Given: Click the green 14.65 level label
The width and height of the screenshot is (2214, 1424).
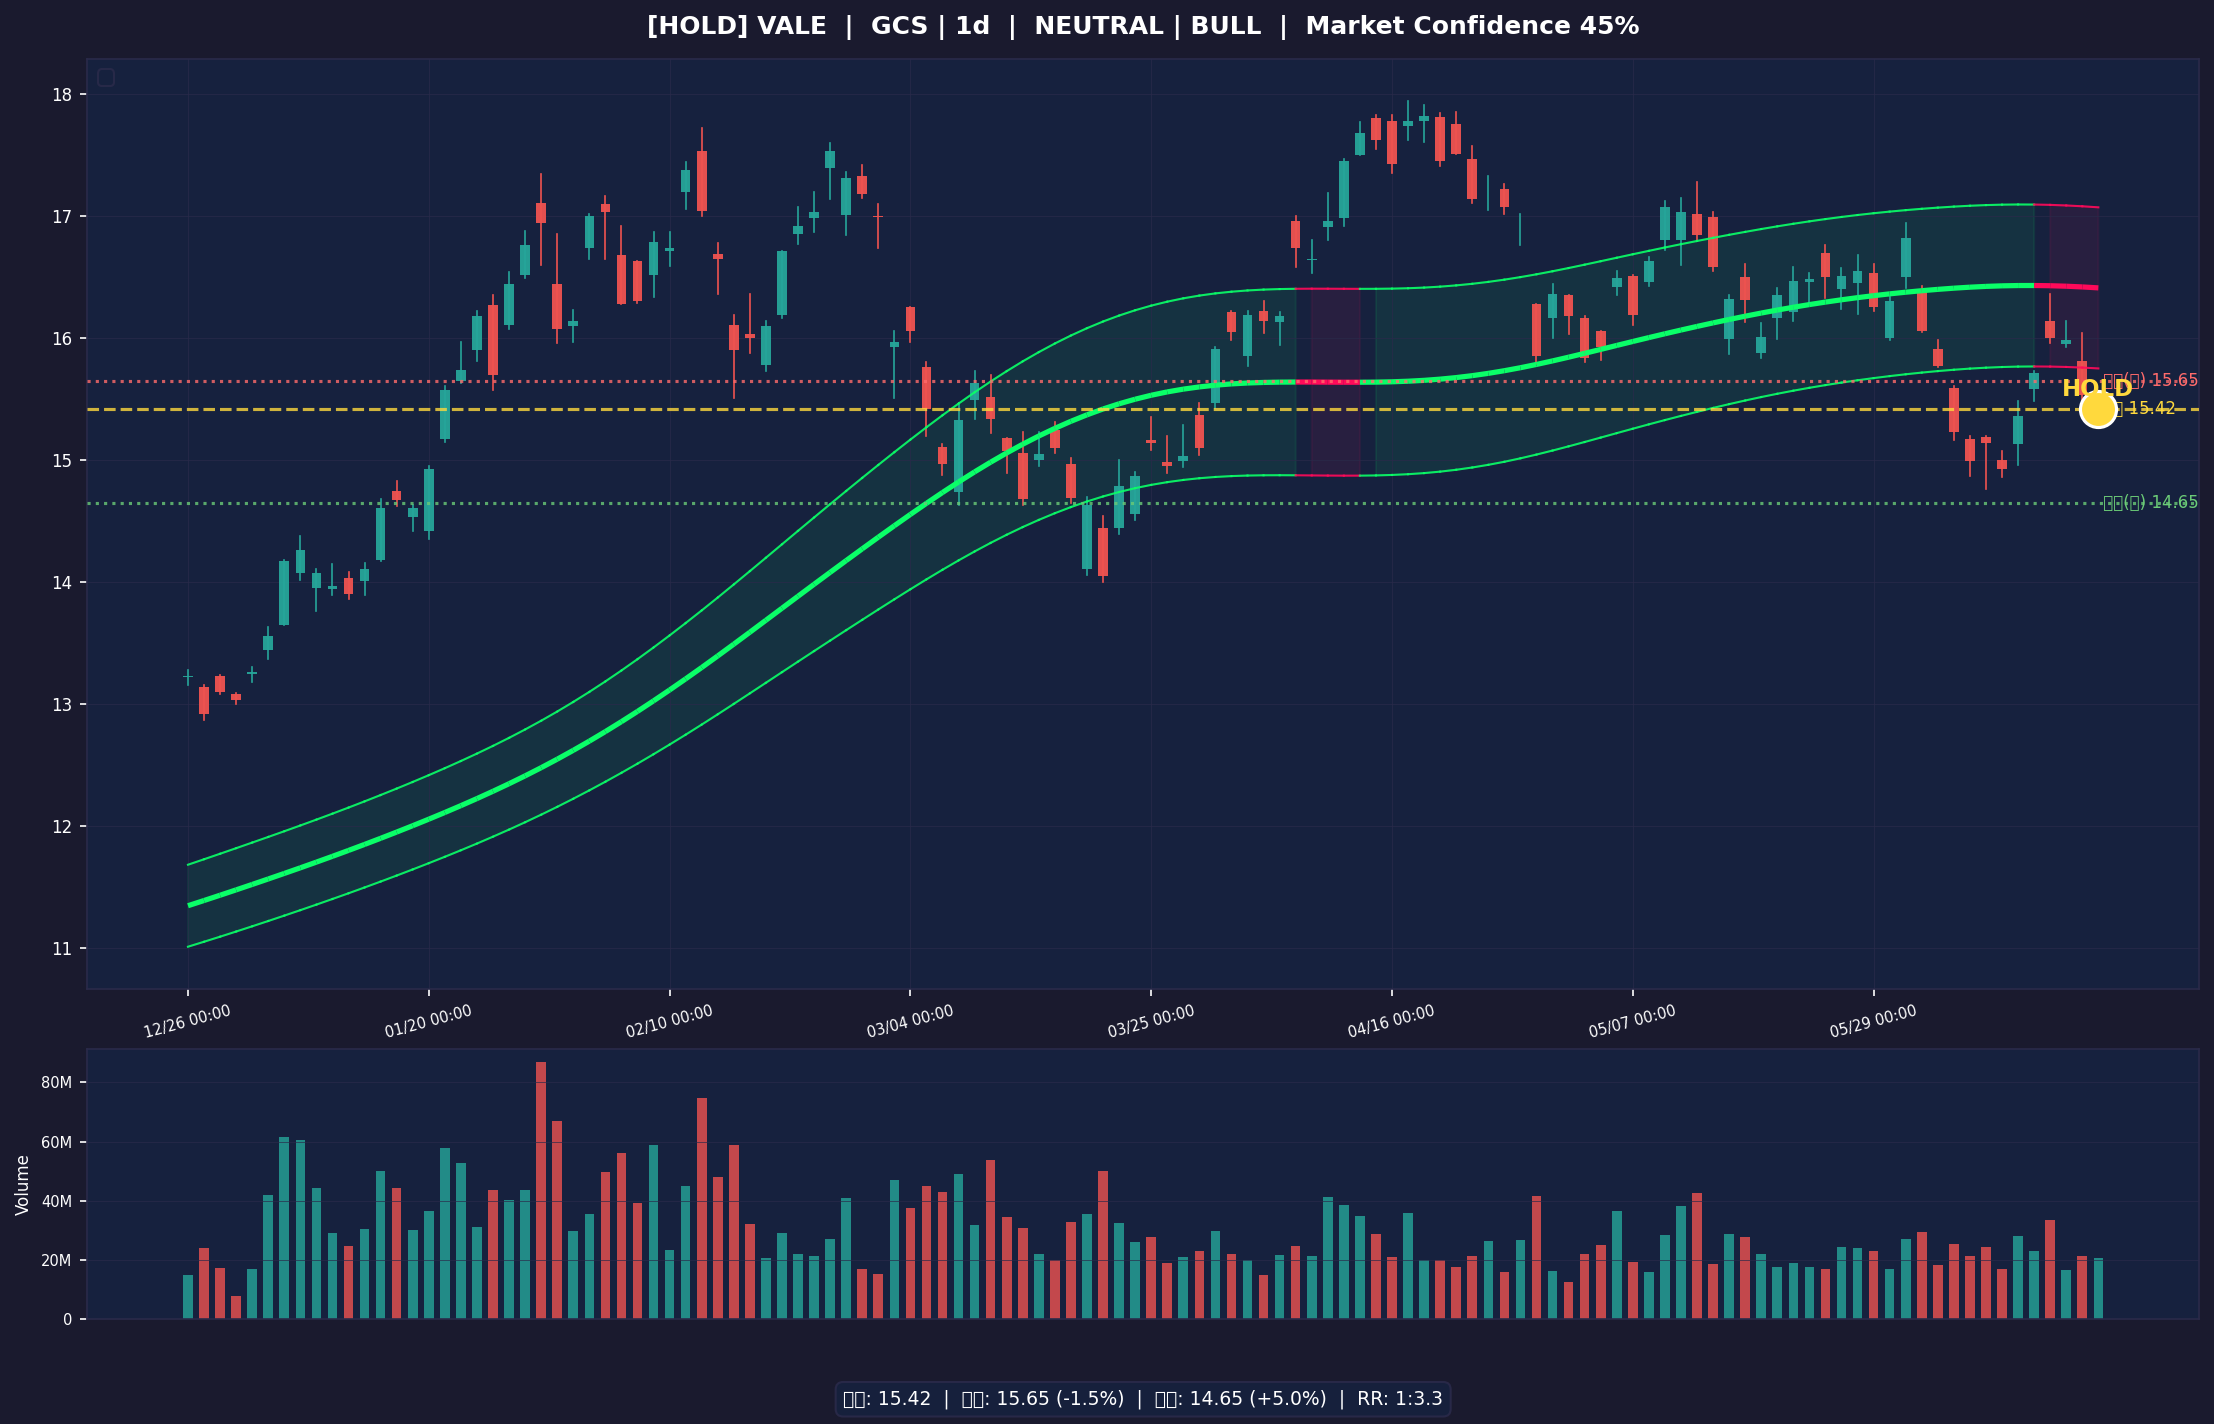Looking at the screenshot, I should pos(2150,502).
